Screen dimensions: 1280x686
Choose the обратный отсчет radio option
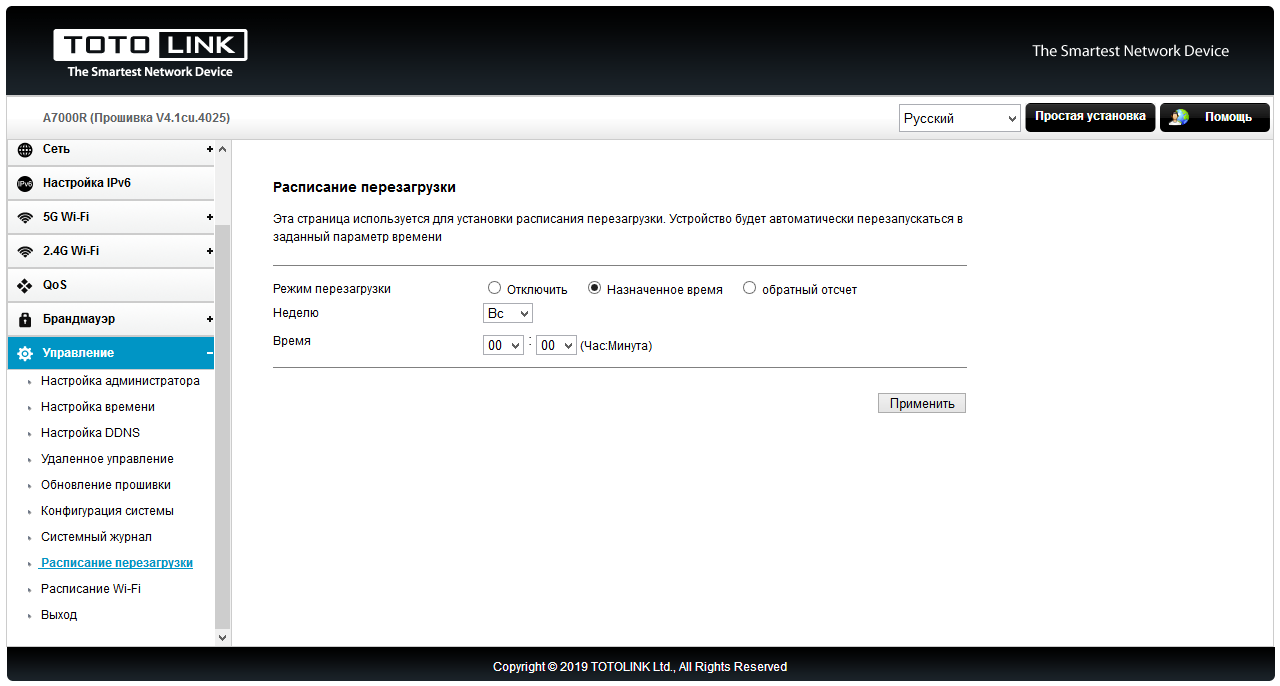click(x=749, y=288)
